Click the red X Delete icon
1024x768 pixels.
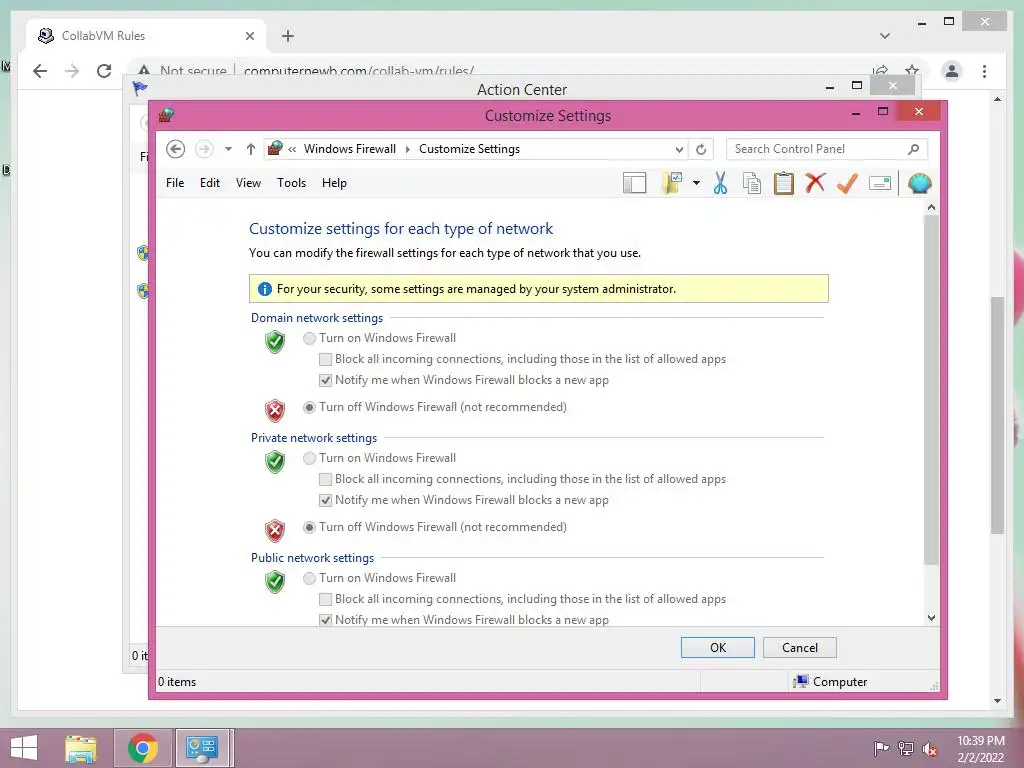815,184
